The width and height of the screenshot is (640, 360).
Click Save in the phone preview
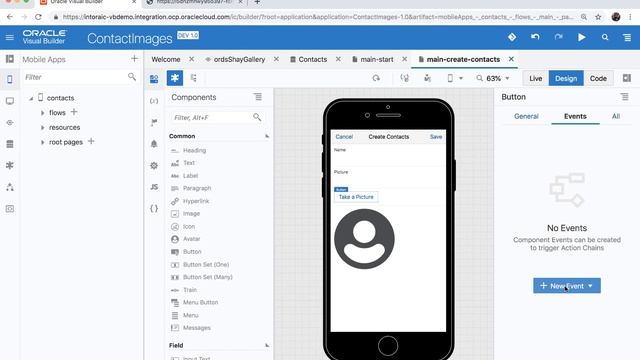coord(436,137)
